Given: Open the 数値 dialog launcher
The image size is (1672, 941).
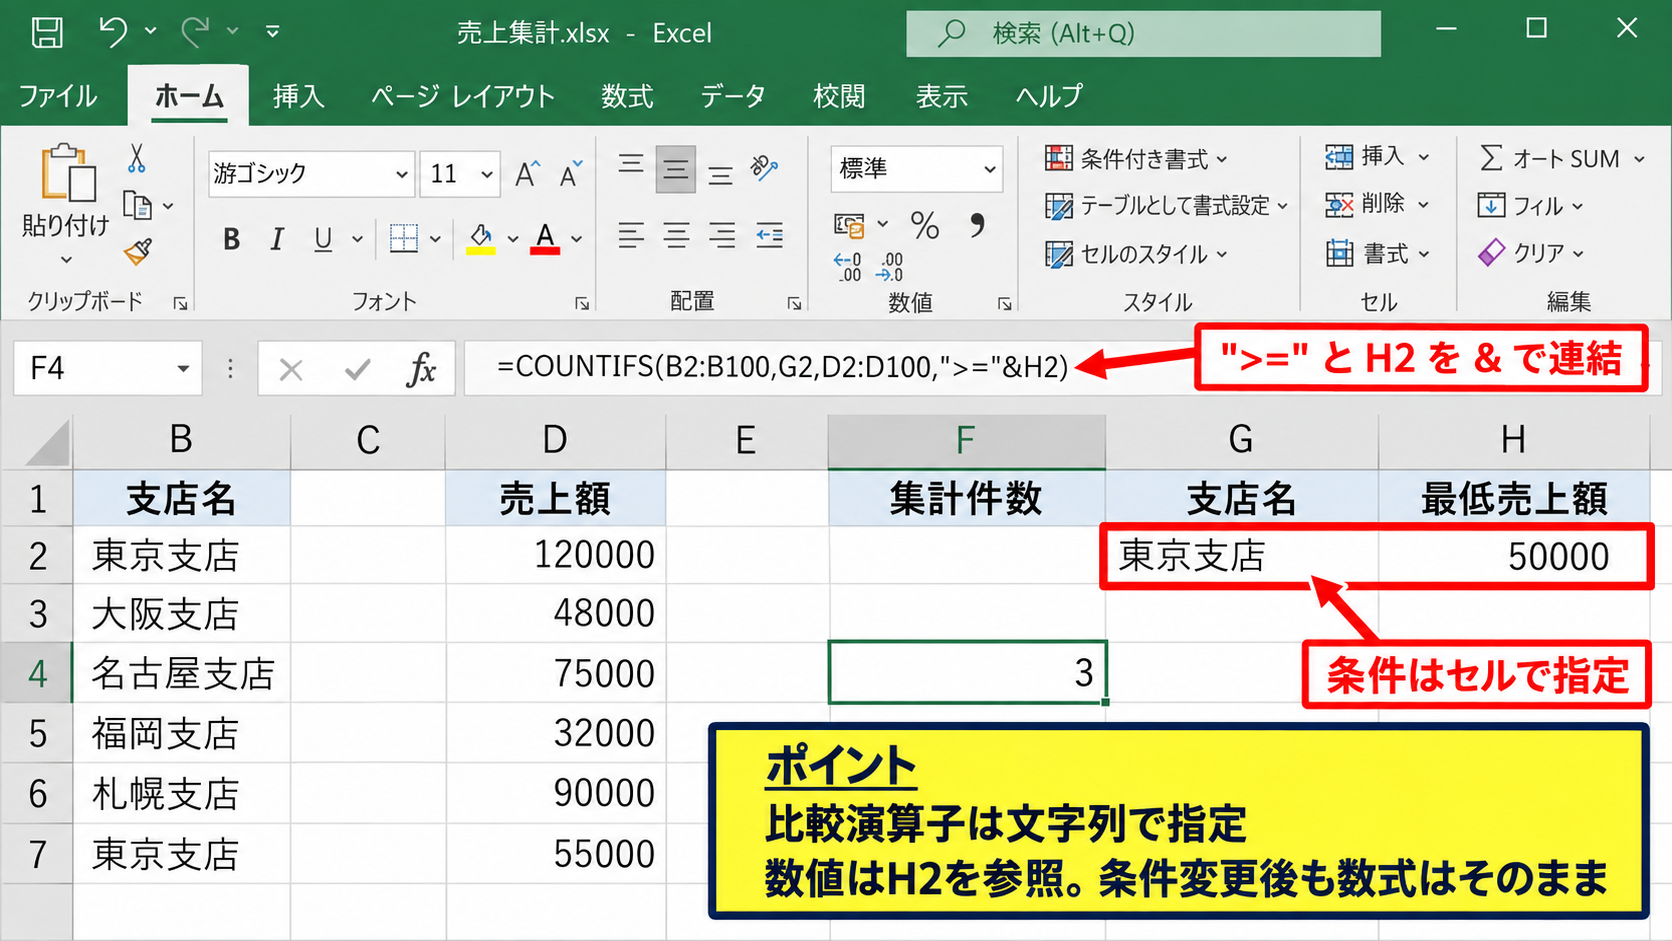Looking at the screenshot, I should (x=1004, y=303).
